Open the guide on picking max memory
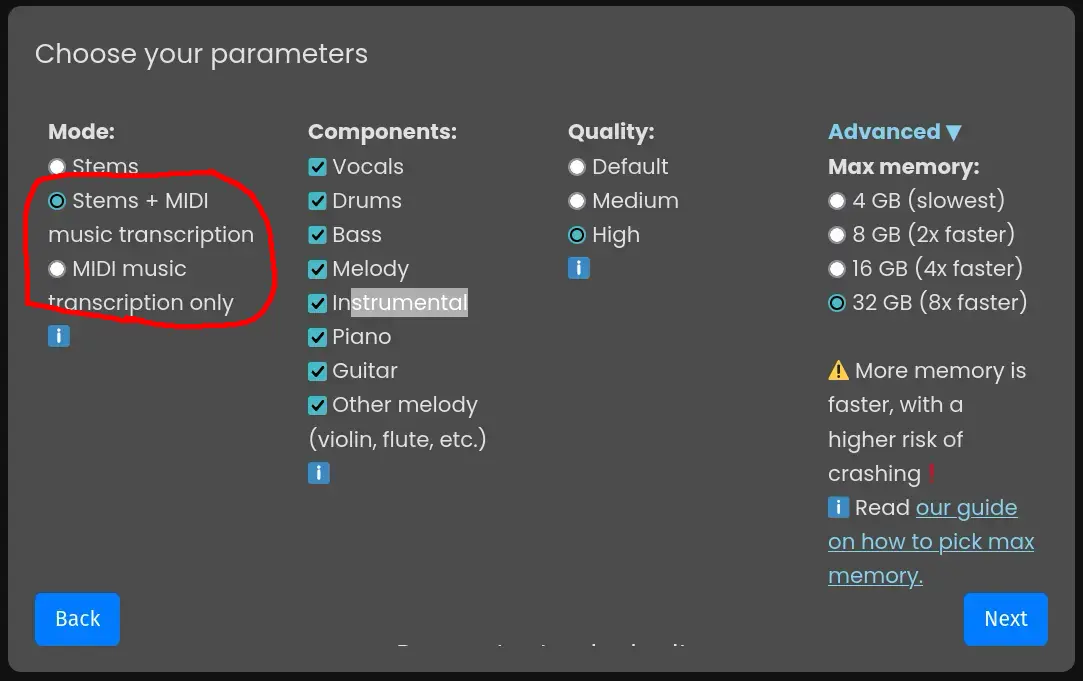Screen dimensions: 1083x681 click(930, 542)
